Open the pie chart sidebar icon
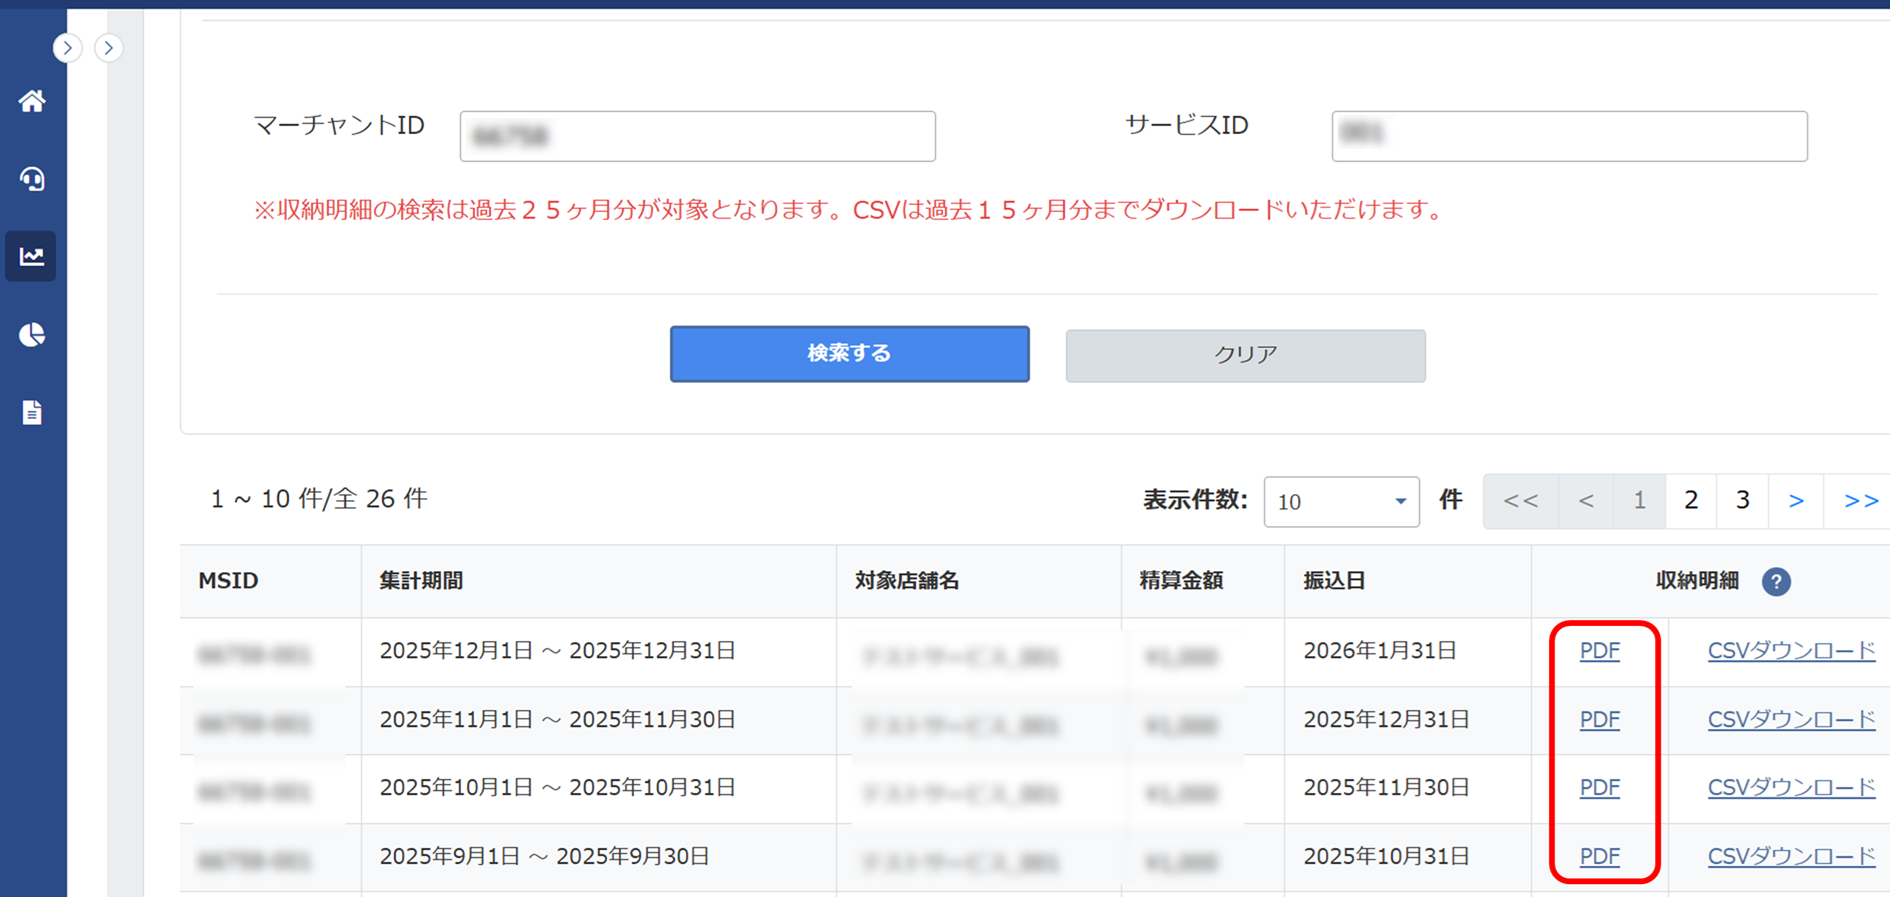 (32, 334)
